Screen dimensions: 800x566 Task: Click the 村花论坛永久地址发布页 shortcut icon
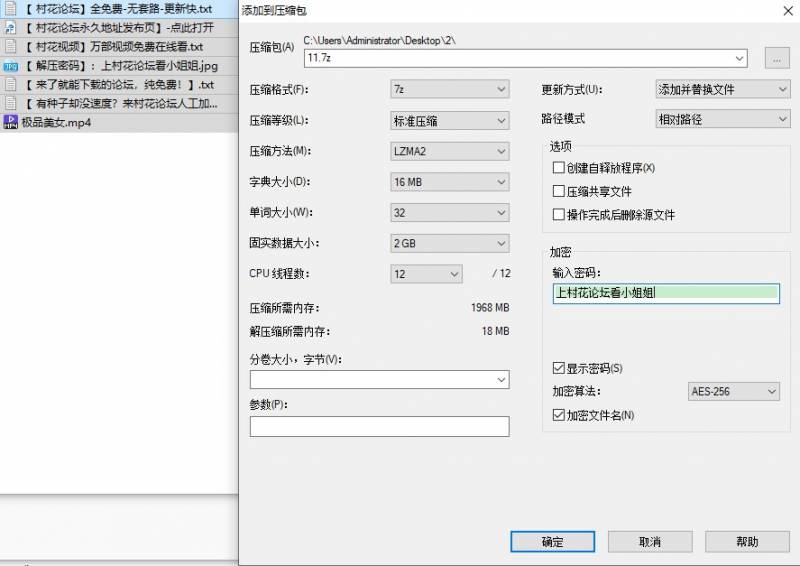[x=10, y=28]
